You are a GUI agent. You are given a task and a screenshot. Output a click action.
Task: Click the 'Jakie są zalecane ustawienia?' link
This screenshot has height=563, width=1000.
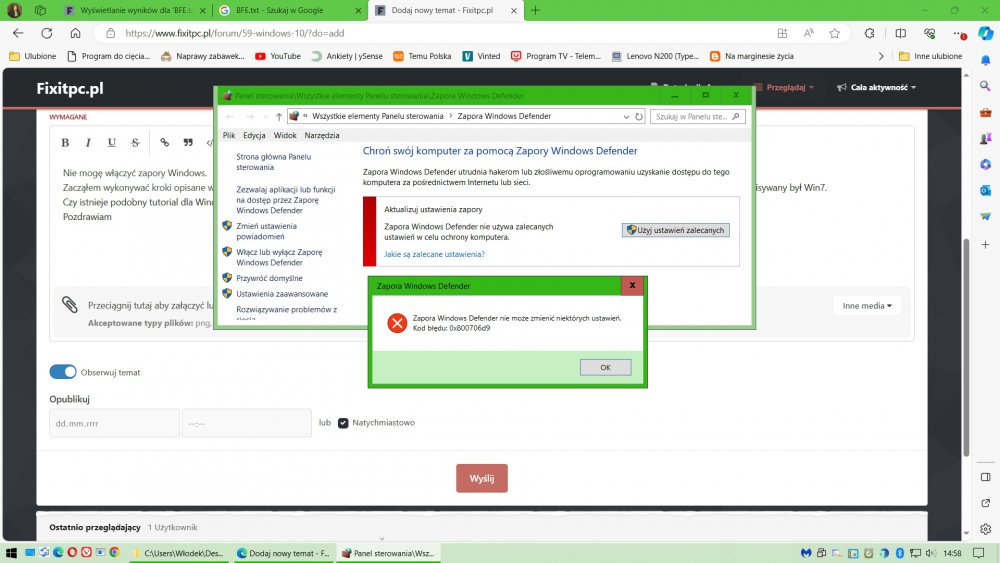click(434, 254)
